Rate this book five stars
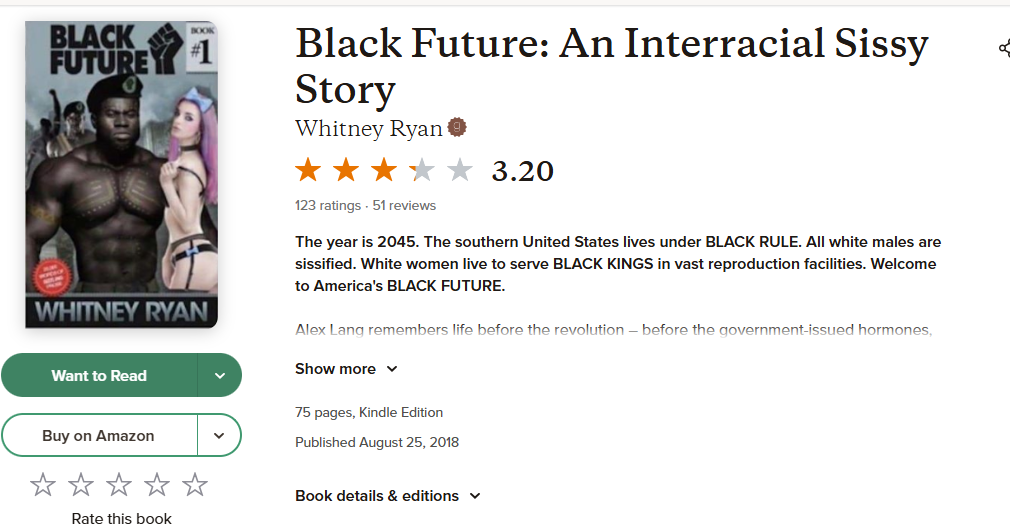Image resolution: width=1010 pixels, height=528 pixels. point(195,485)
